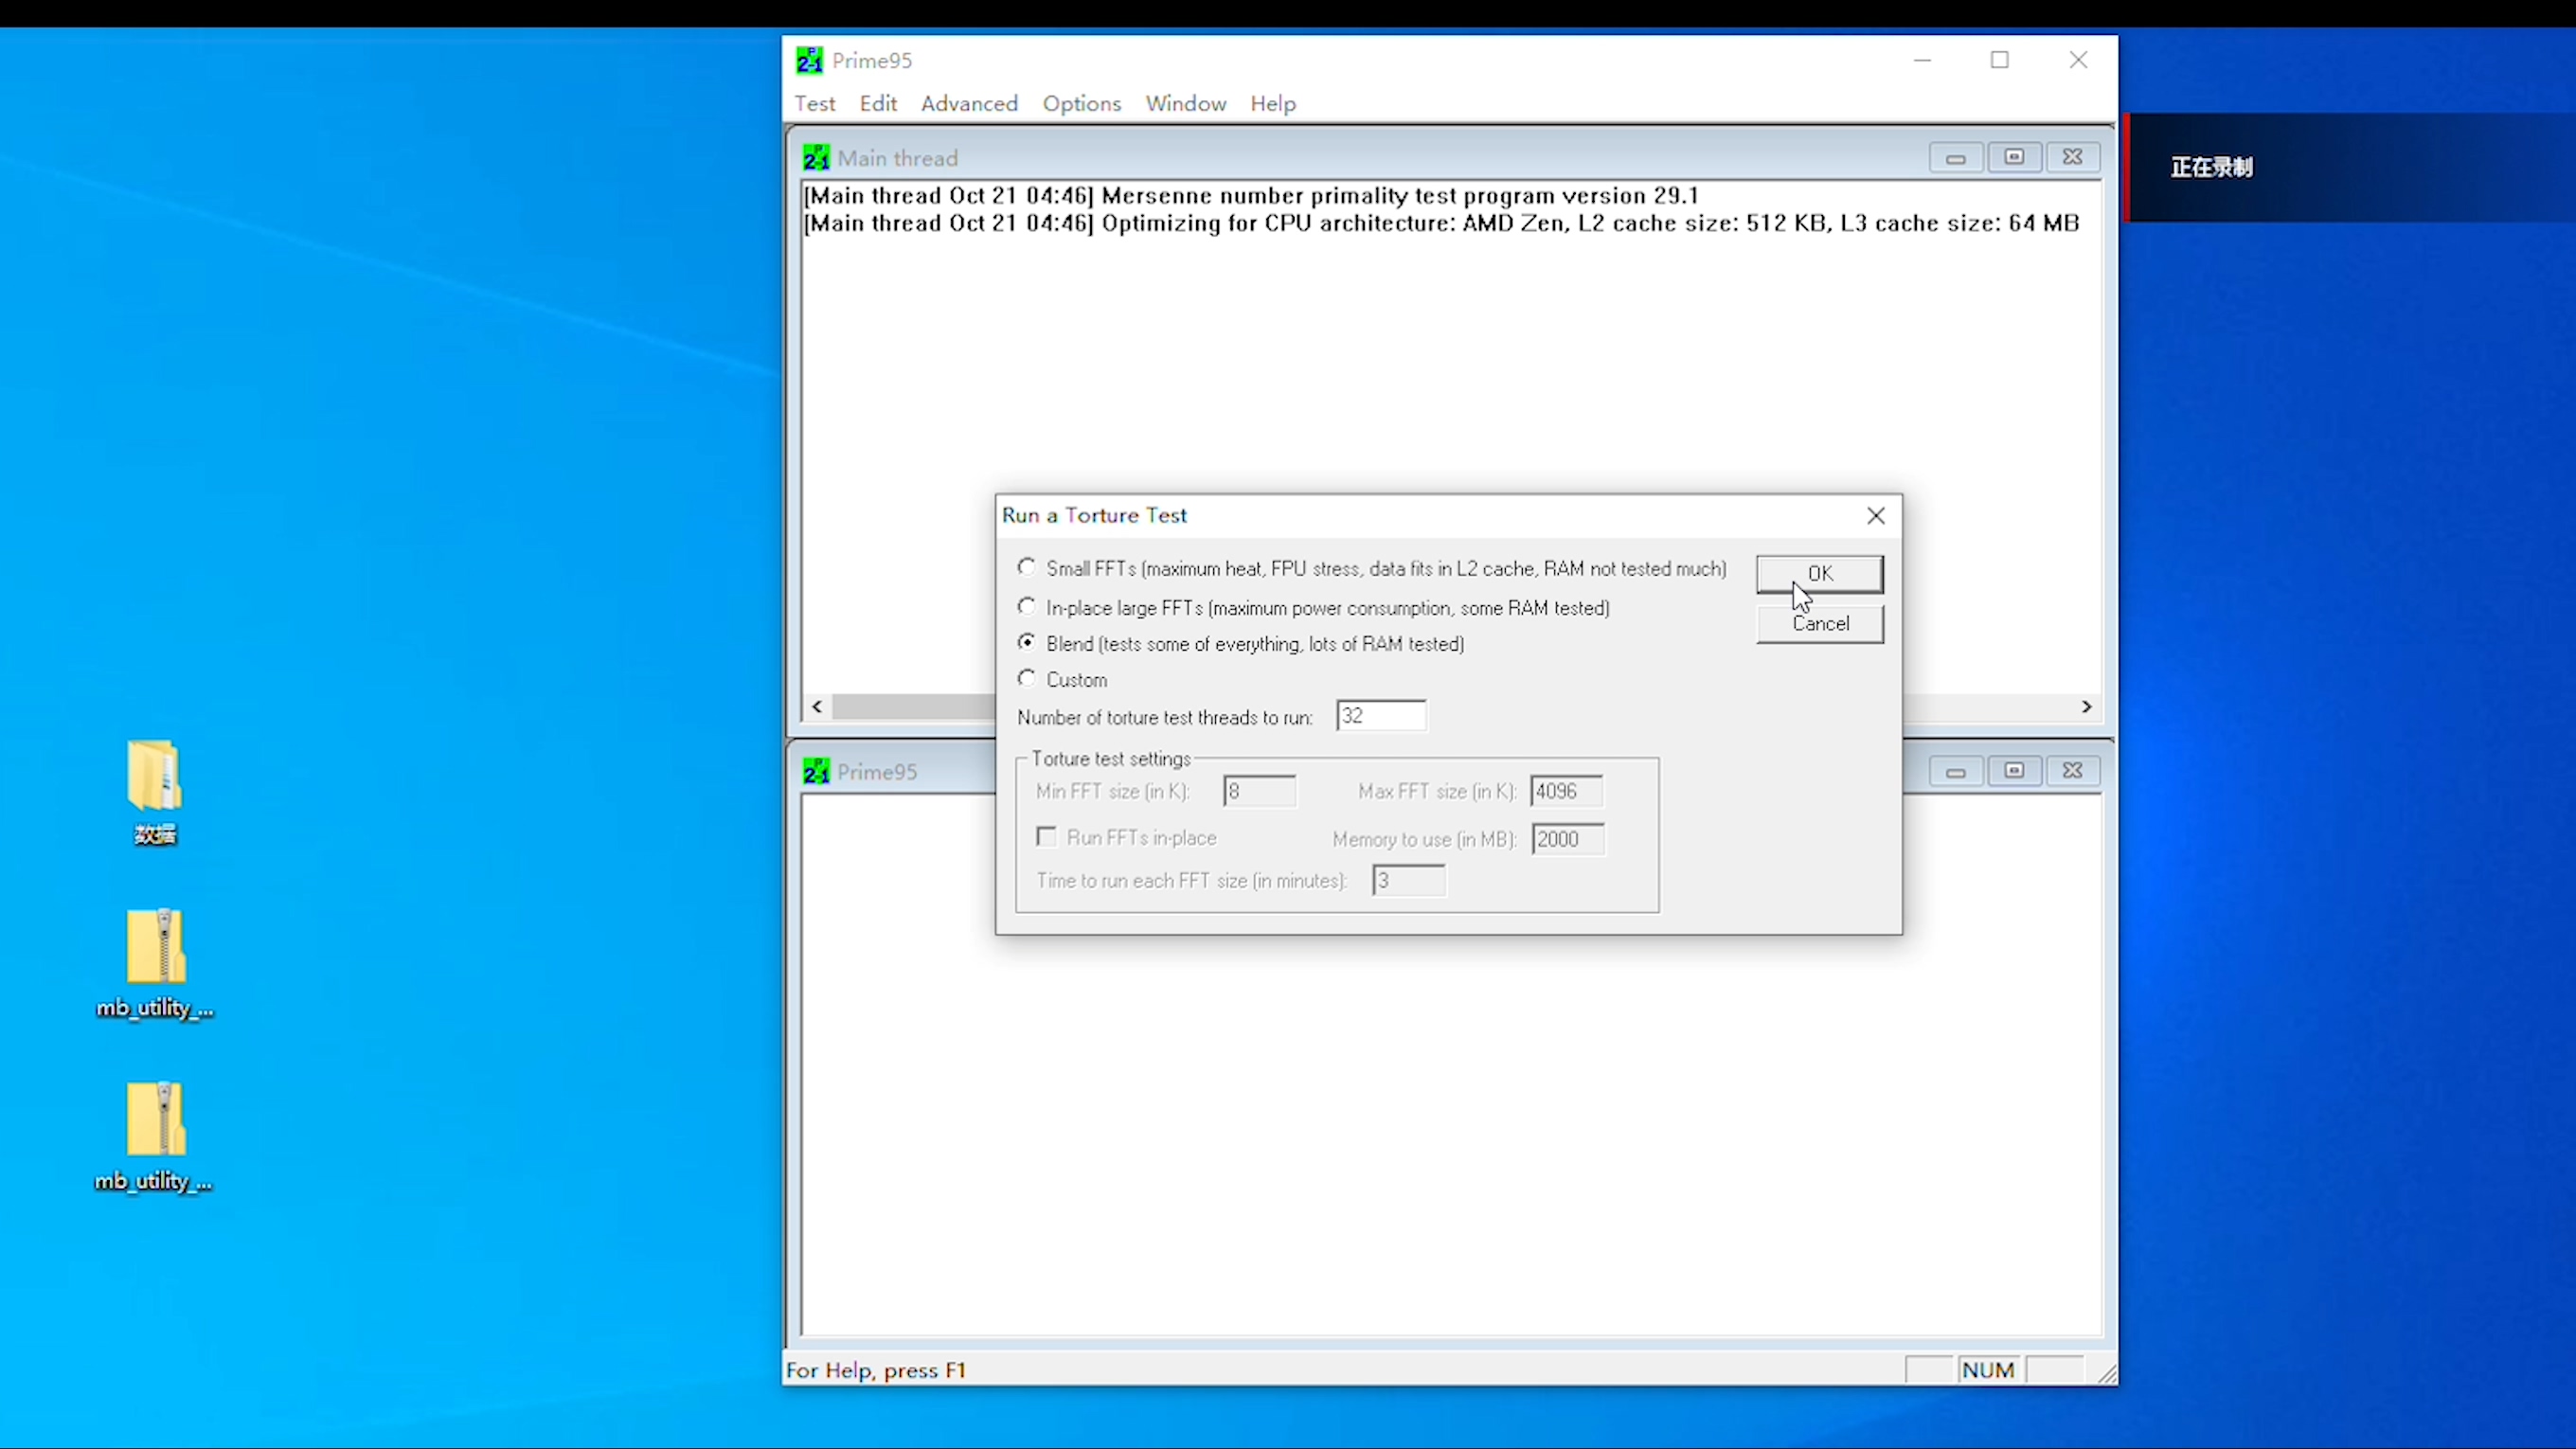Click the Prime95 title bar app icon
The height and width of the screenshot is (1449, 2576).
809,60
